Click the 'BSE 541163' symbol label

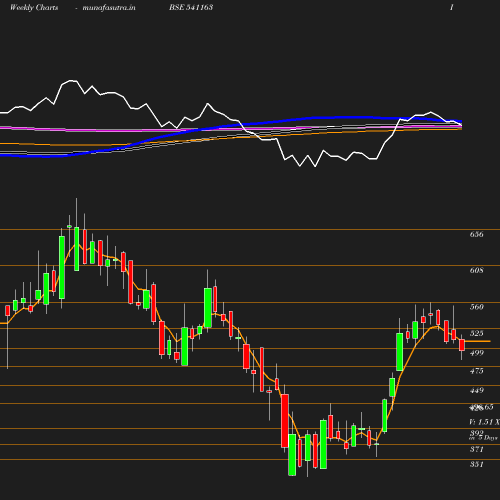(191, 7)
